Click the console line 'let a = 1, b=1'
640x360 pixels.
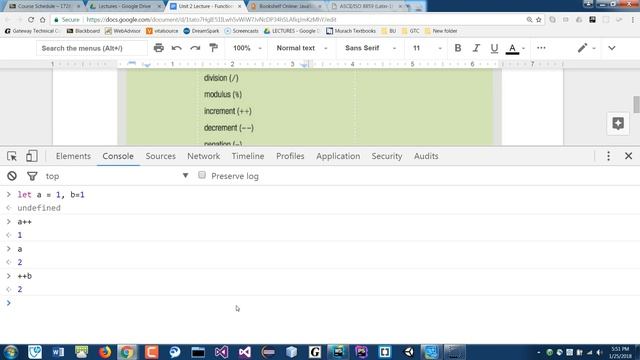[51, 195]
